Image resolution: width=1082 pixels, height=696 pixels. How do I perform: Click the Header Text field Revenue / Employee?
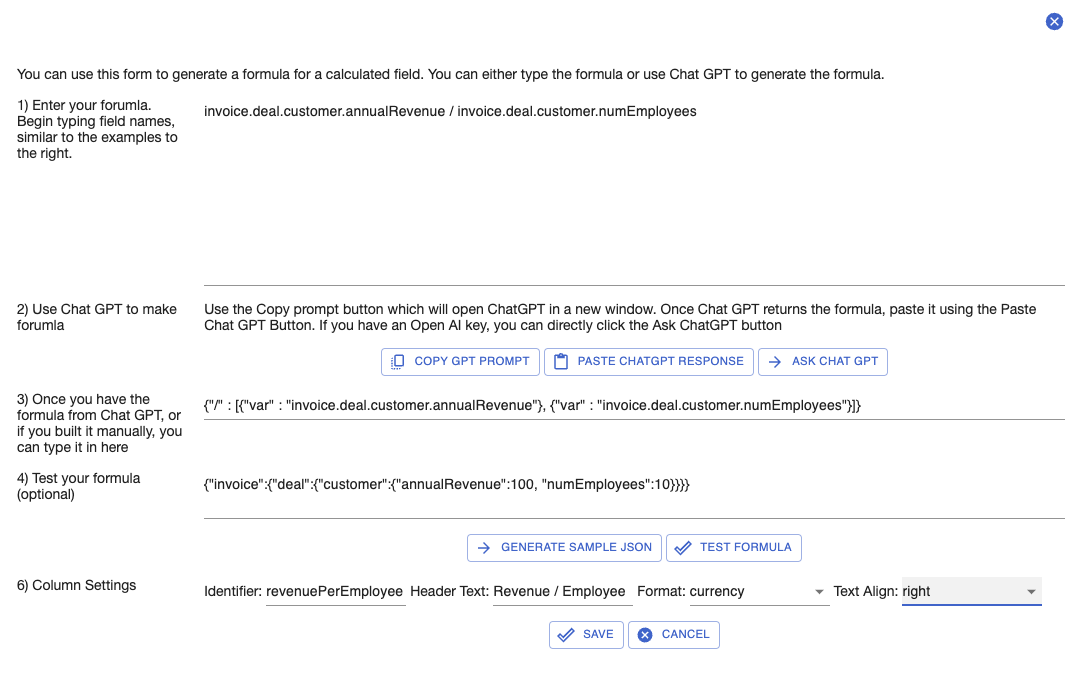(562, 592)
